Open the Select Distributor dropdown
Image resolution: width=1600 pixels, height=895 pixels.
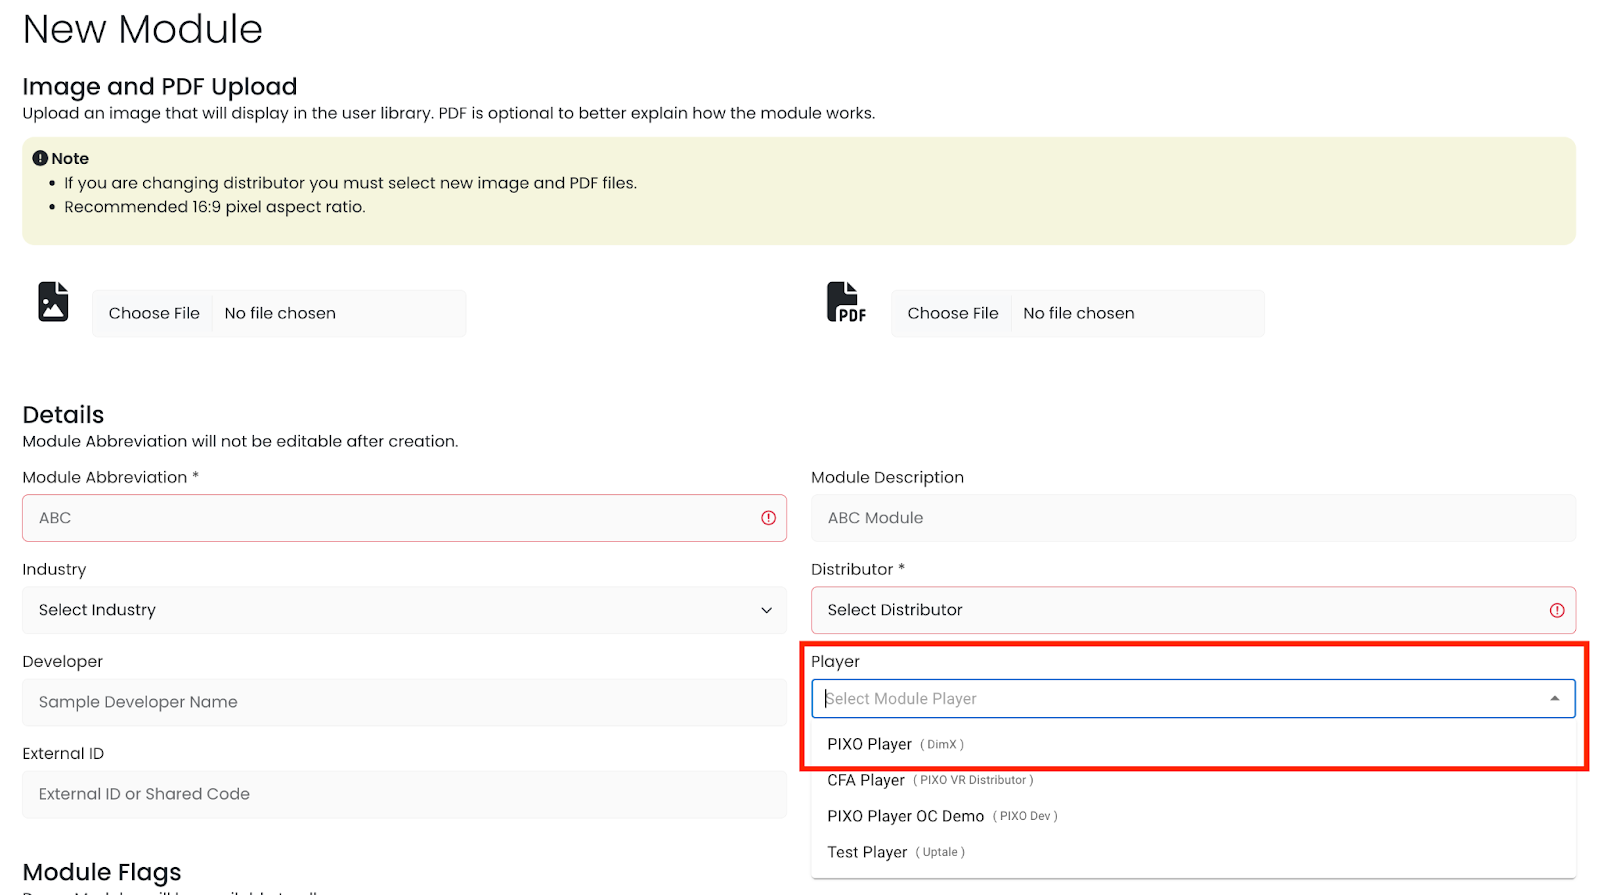(1193, 610)
